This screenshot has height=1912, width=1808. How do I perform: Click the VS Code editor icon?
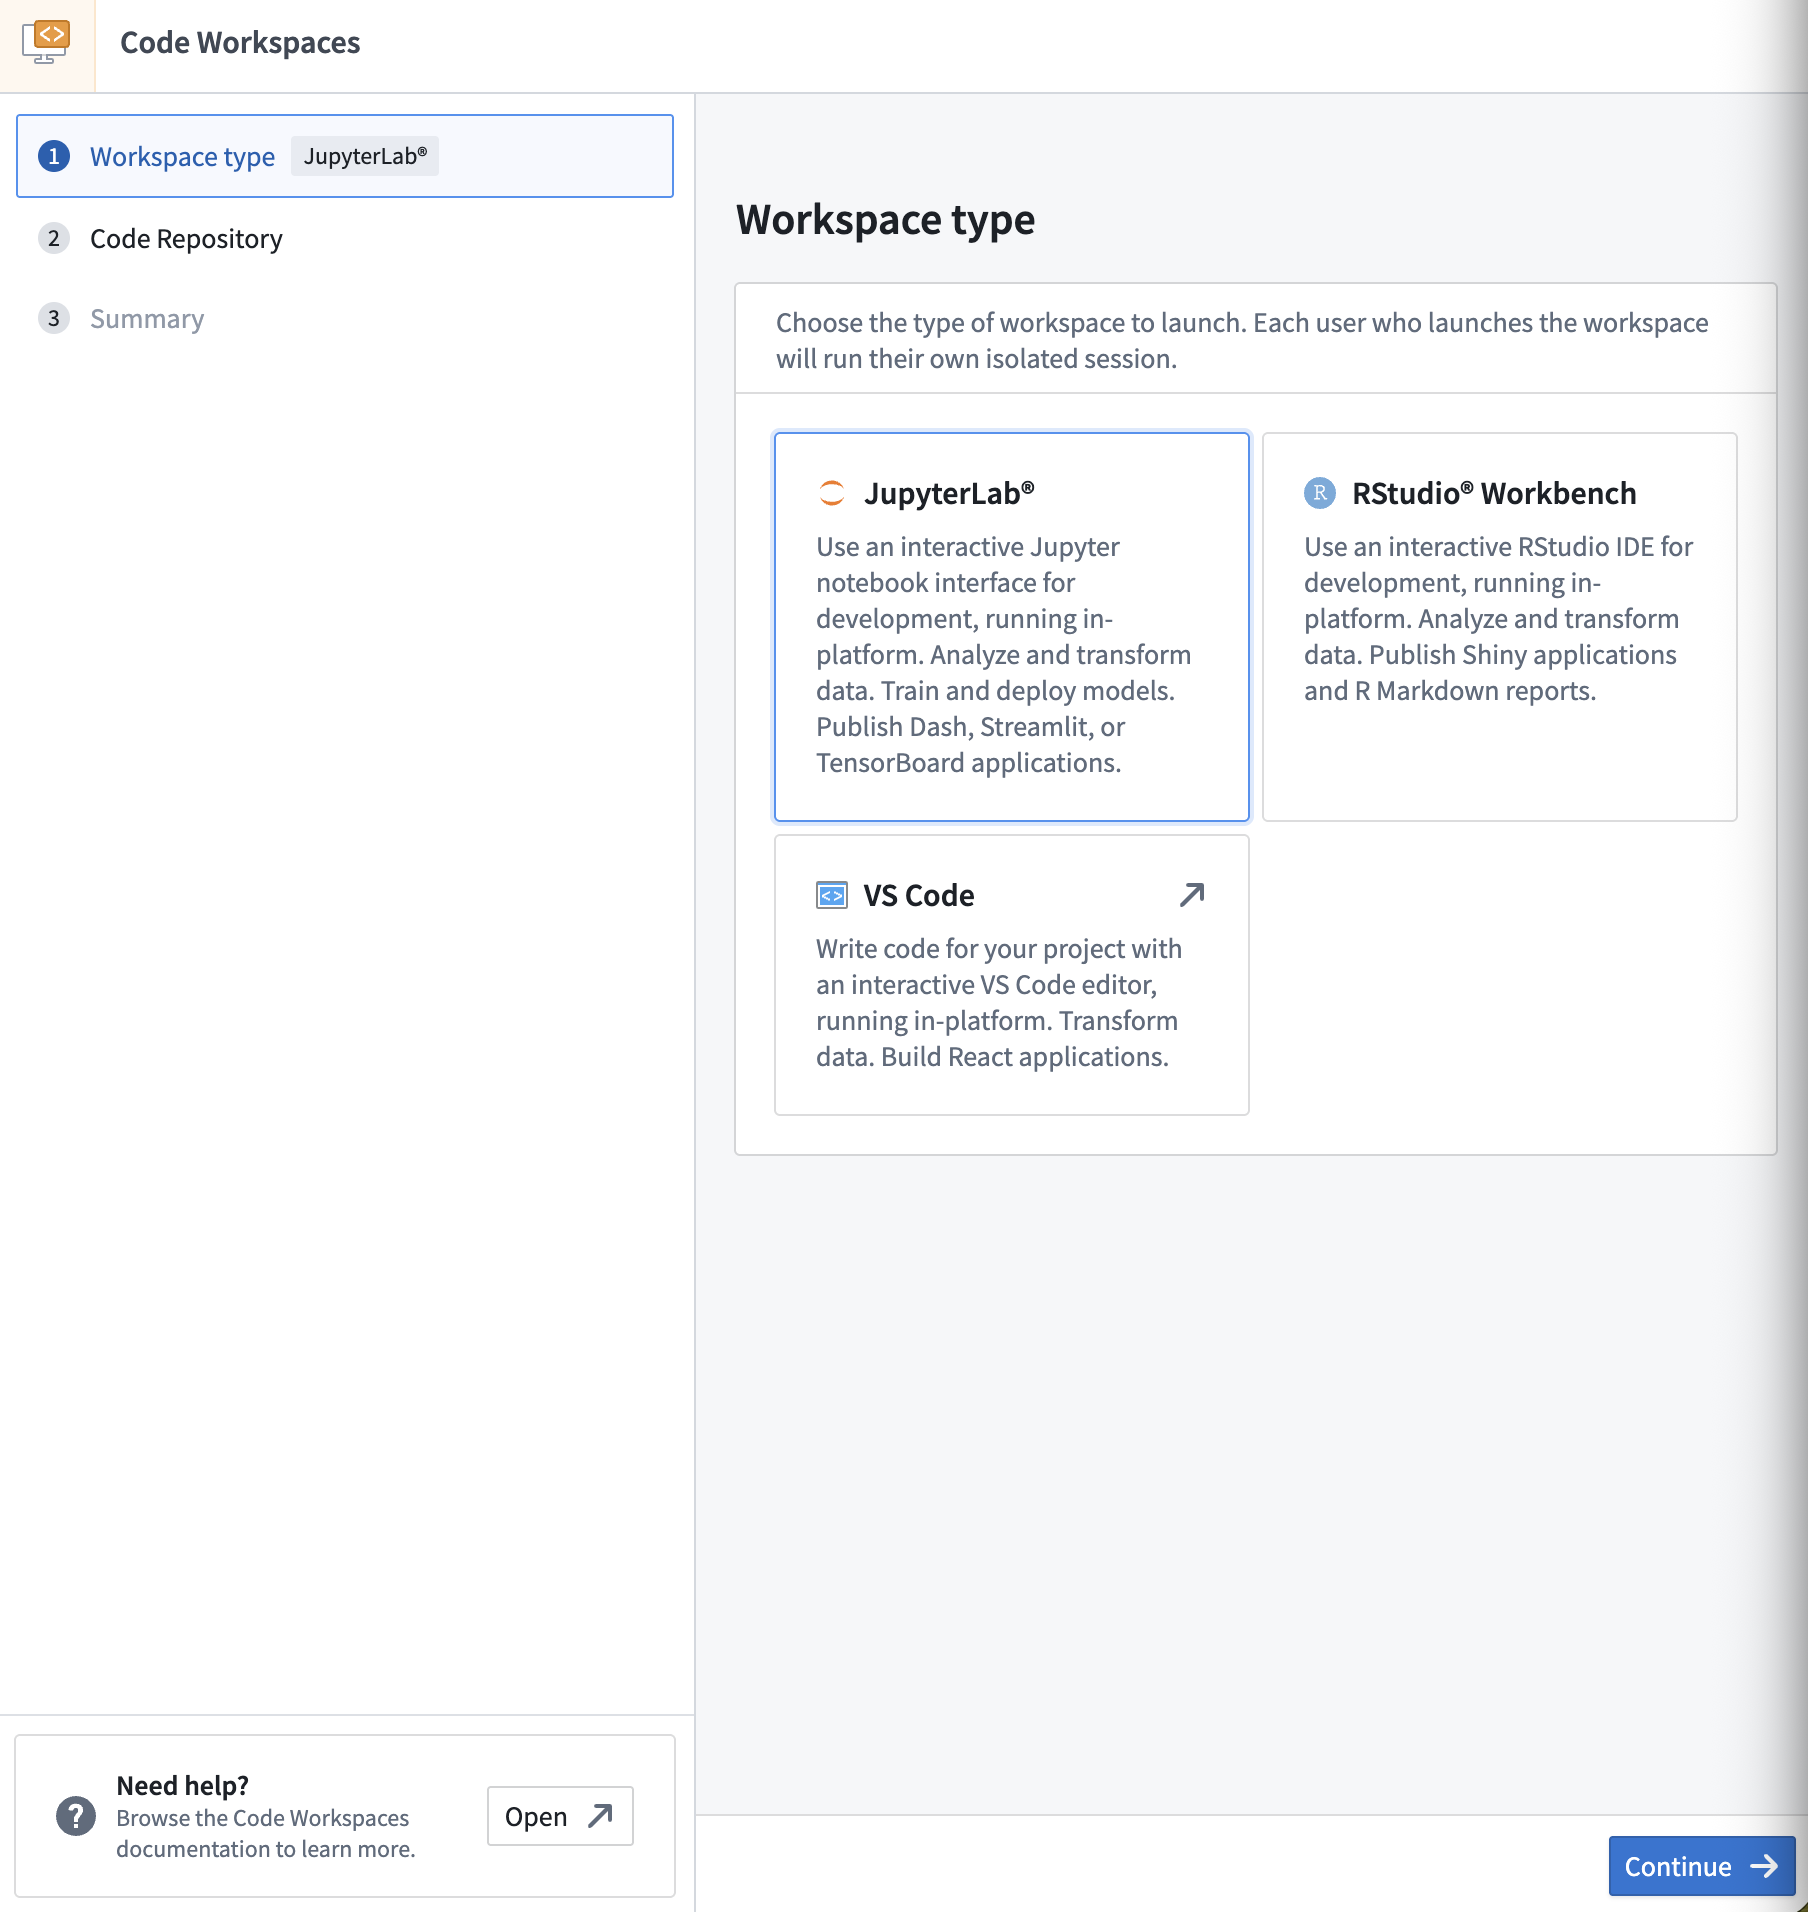pos(832,895)
